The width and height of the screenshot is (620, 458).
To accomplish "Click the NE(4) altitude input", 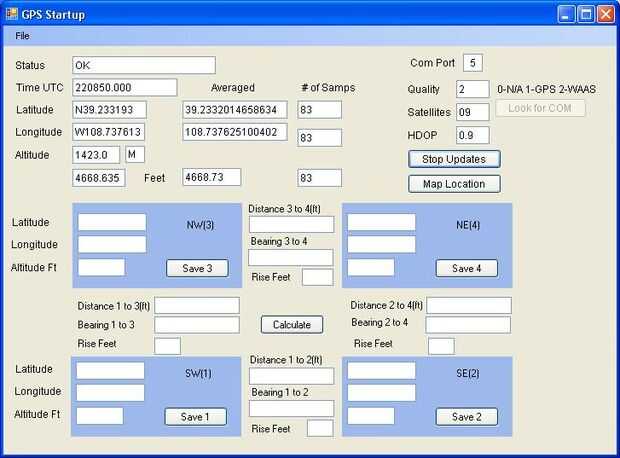I will tap(371, 267).
